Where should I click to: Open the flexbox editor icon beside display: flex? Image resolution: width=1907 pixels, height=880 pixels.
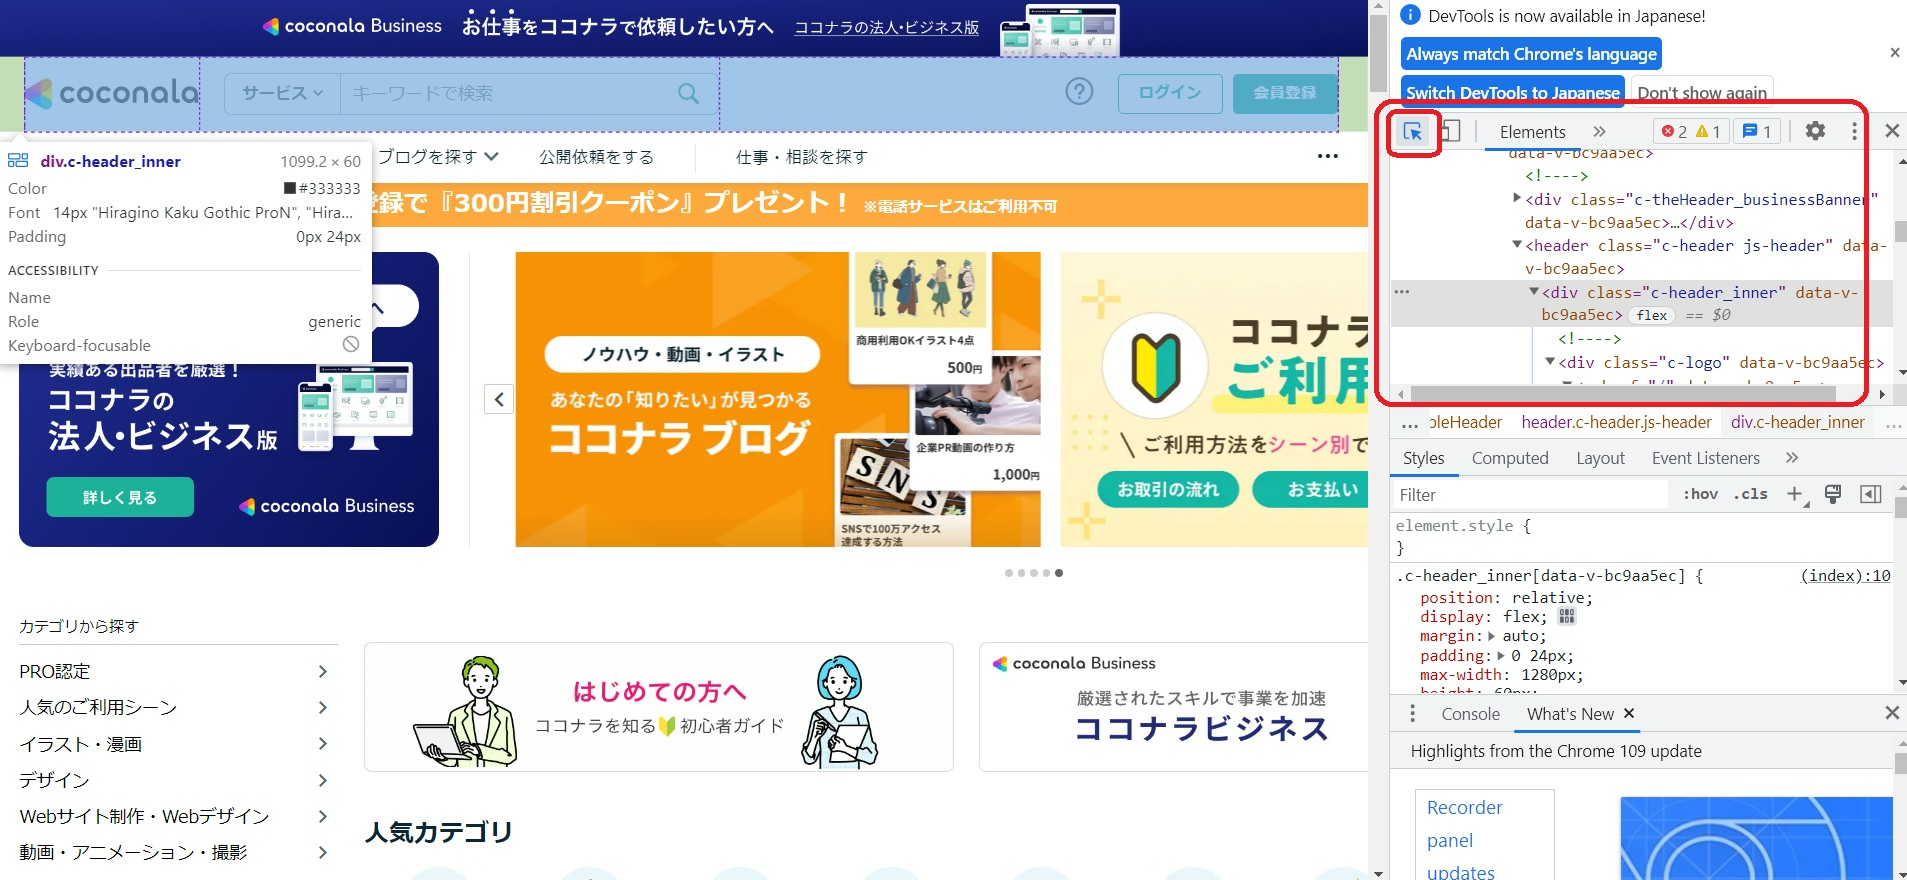tap(1567, 617)
